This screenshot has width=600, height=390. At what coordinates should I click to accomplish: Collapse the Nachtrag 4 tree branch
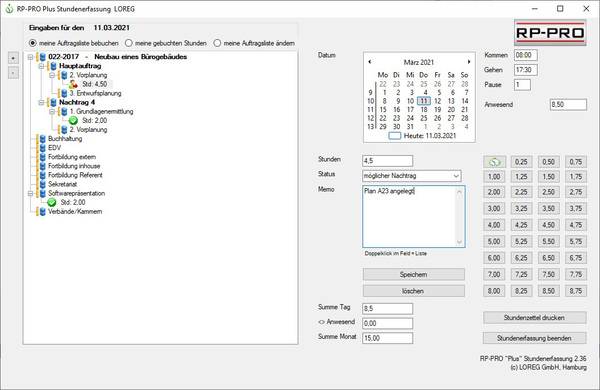(41, 103)
